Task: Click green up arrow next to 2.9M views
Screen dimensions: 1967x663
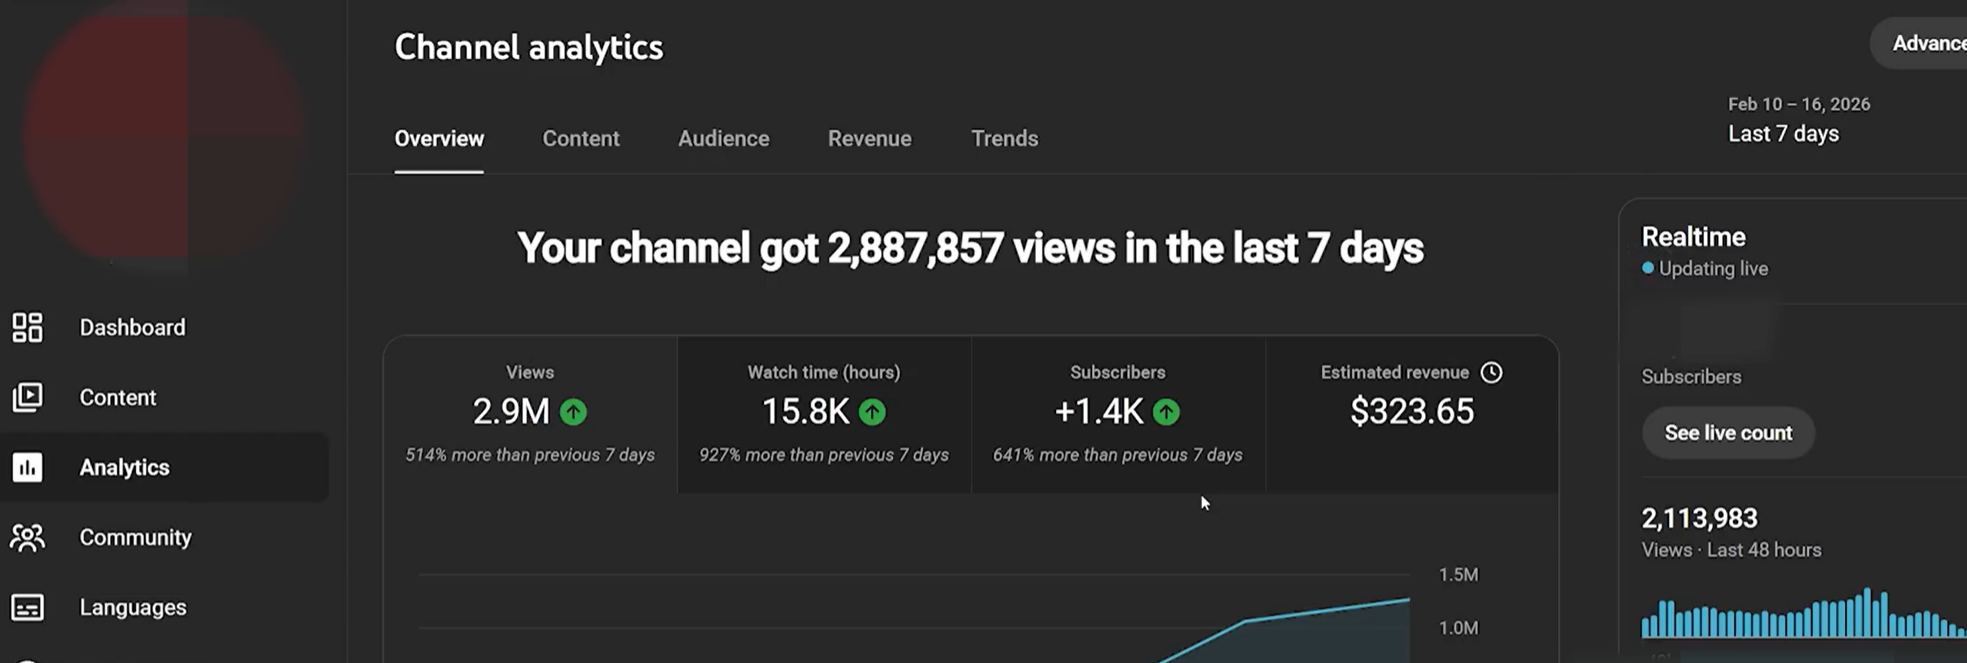Action: click(573, 412)
